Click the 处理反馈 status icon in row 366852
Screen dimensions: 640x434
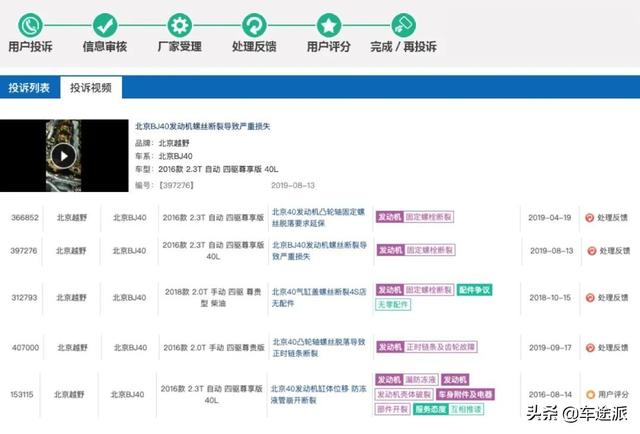(x=589, y=218)
